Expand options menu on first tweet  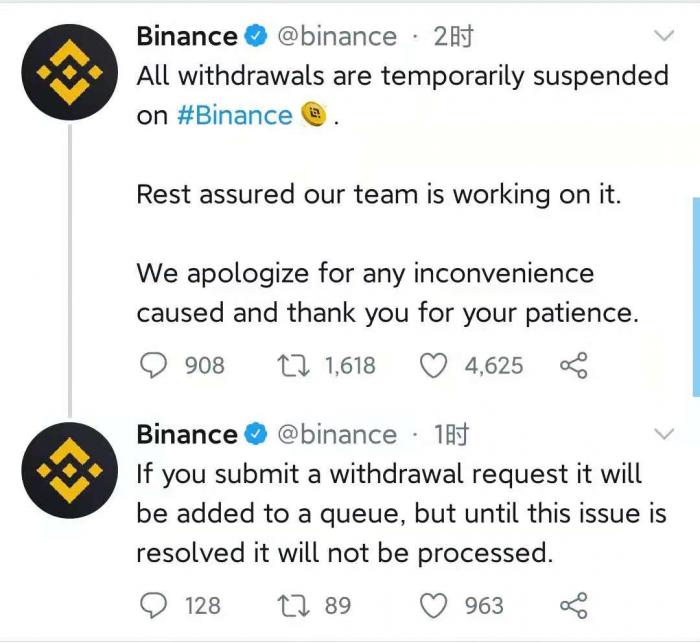click(663, 36)
